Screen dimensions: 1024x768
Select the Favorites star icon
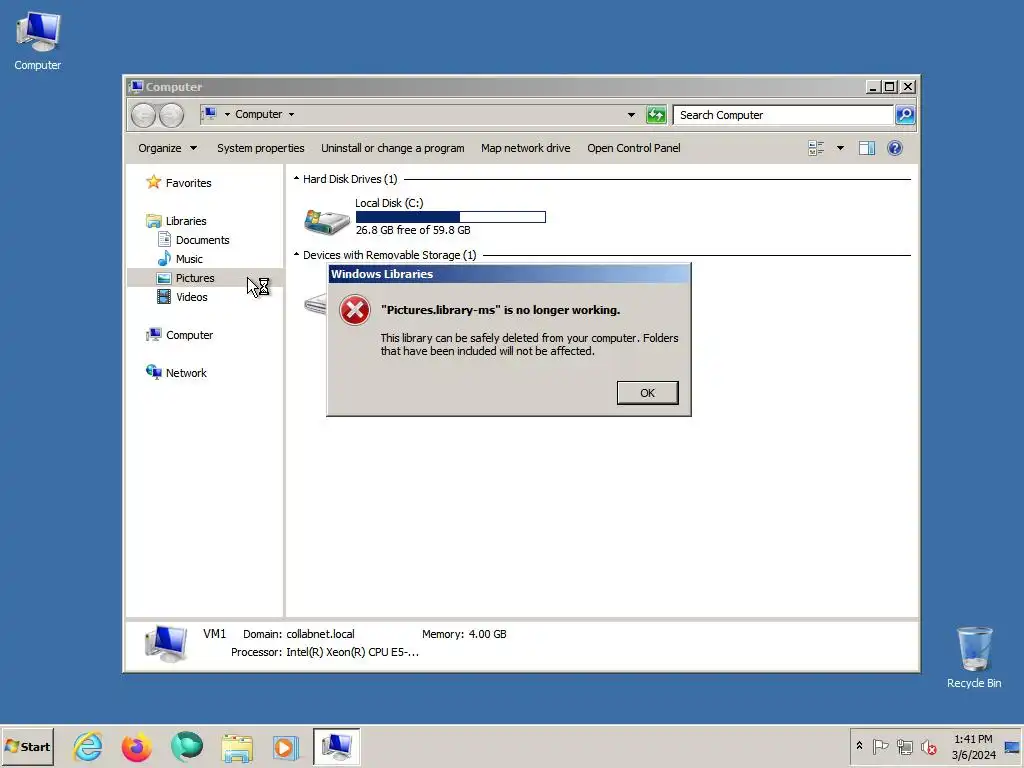click(x=153, y=182)
